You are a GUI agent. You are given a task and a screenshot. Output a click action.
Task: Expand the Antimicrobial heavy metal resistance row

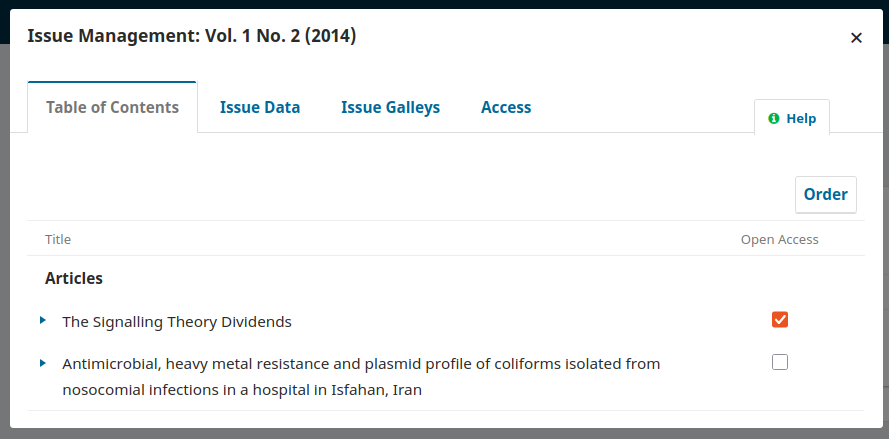(43, 363)
